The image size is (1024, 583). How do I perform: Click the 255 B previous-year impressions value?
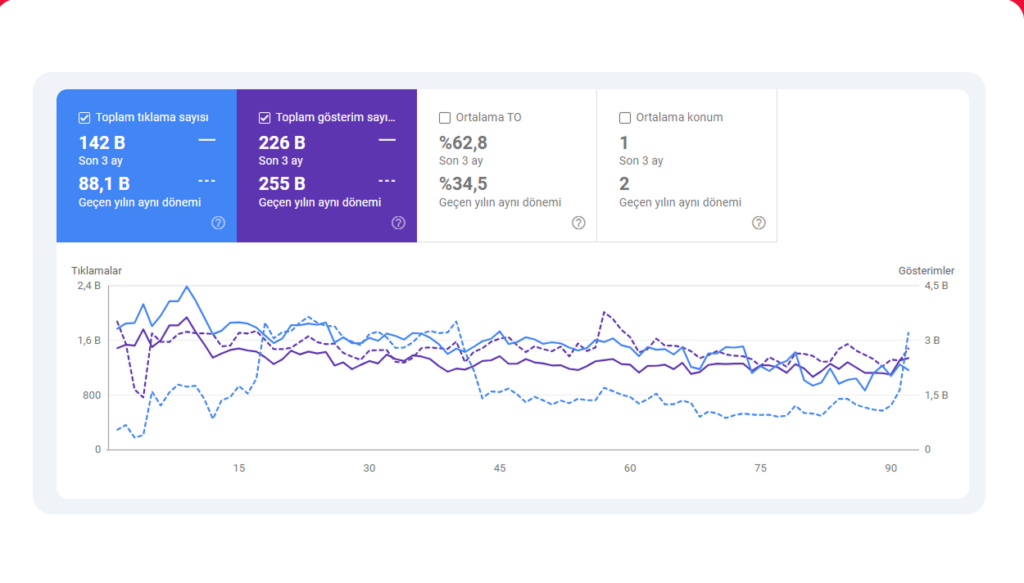pyautogui.click(x=282, y=183)
